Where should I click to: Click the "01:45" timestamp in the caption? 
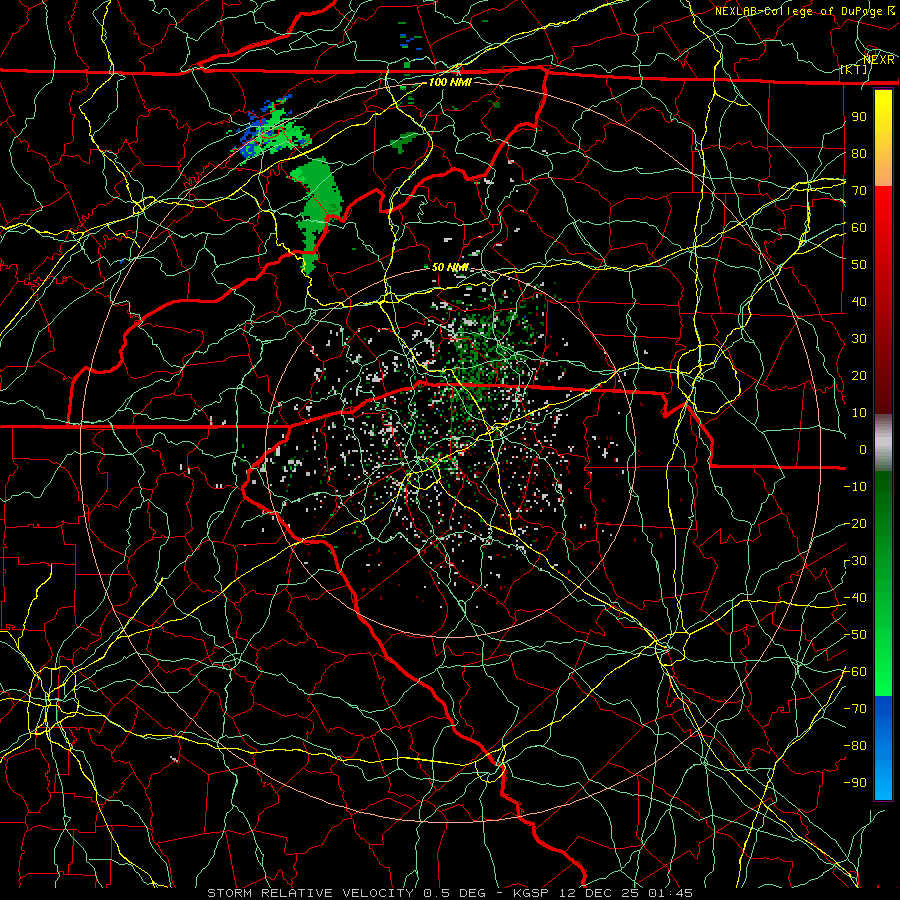pos(670,893)
